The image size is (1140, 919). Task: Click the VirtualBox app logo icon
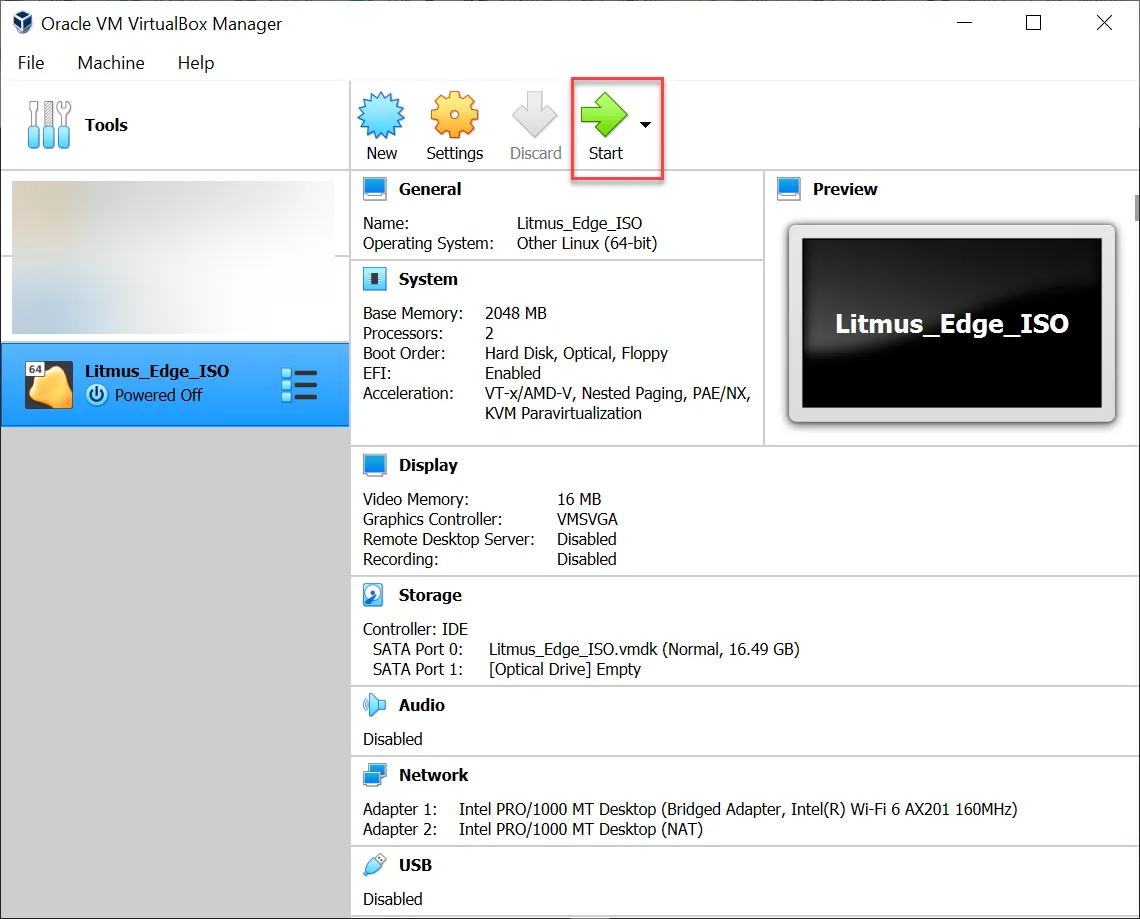(x=23, y=23)
